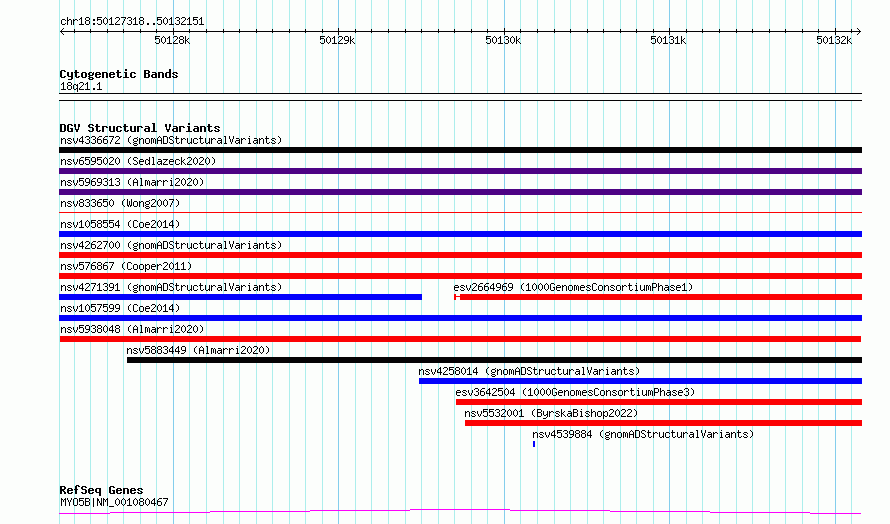Open variant nsv1058554 Coe2014 label
This screenshot has width=890, height=524.
pos(120,224)
